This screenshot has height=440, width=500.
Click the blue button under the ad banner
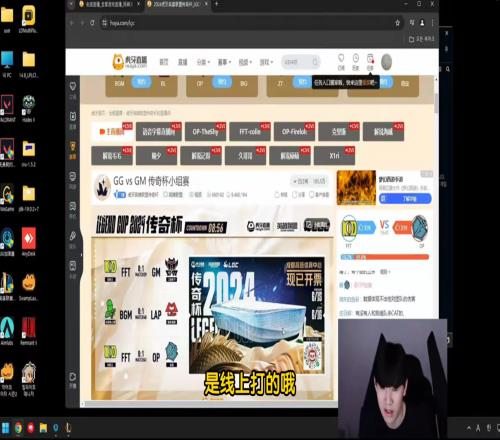[405, 199]
